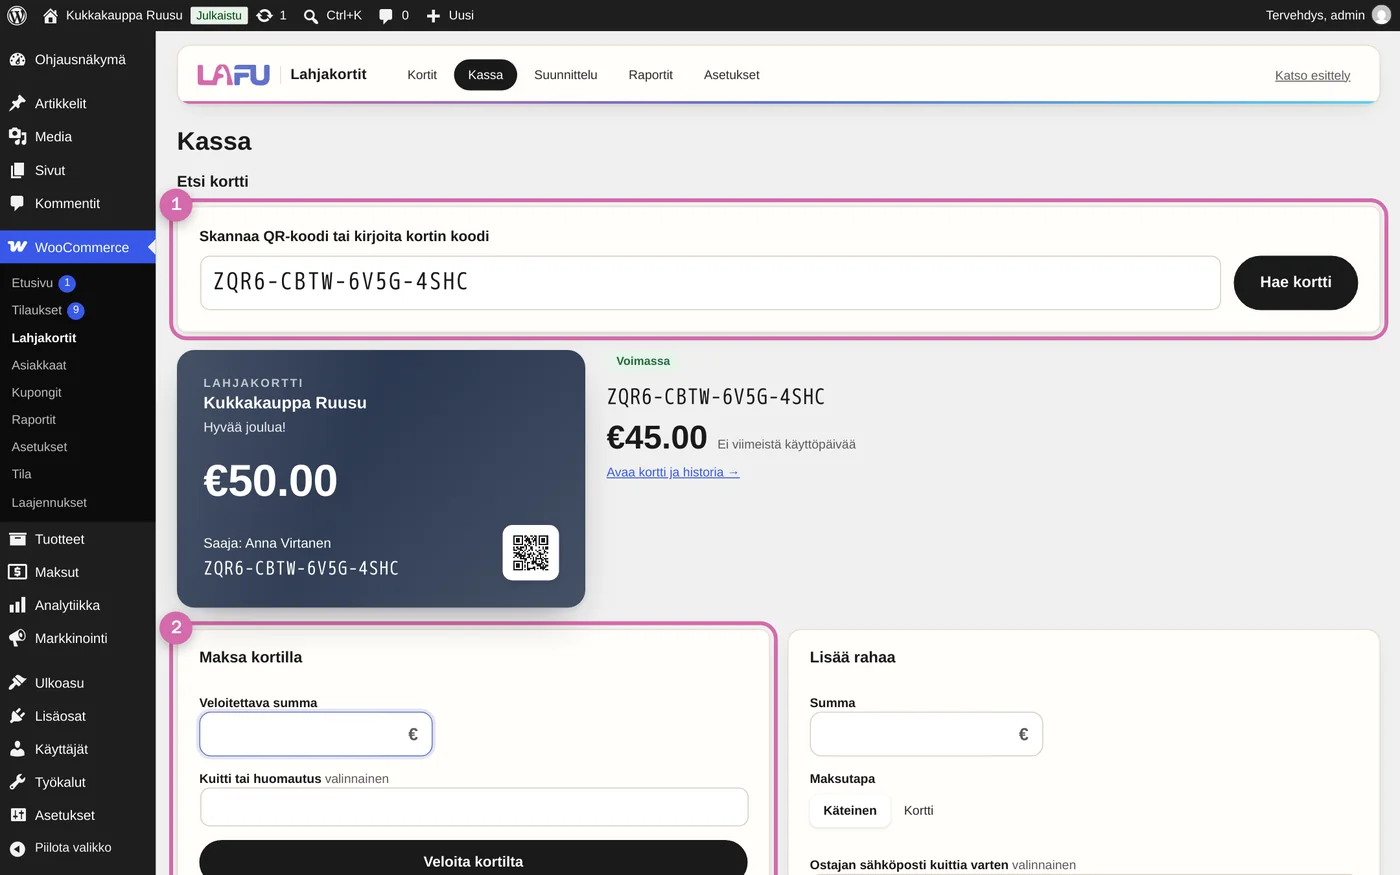Open Kupongit in WooCommerce submenu
The height and width of the screenshot is (875, 1400).
click(37, 392)
